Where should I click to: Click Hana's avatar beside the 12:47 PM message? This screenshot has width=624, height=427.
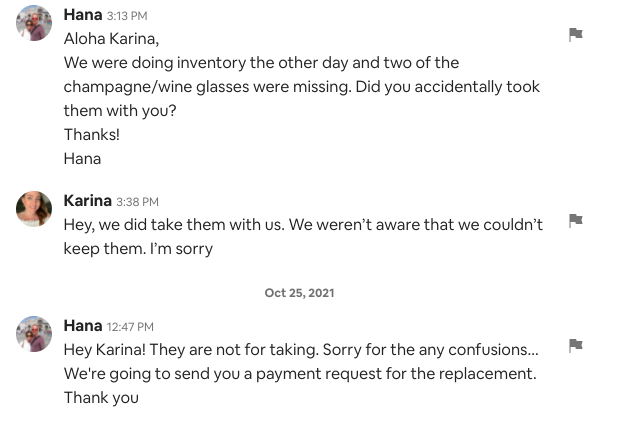[x=34, y=334]
